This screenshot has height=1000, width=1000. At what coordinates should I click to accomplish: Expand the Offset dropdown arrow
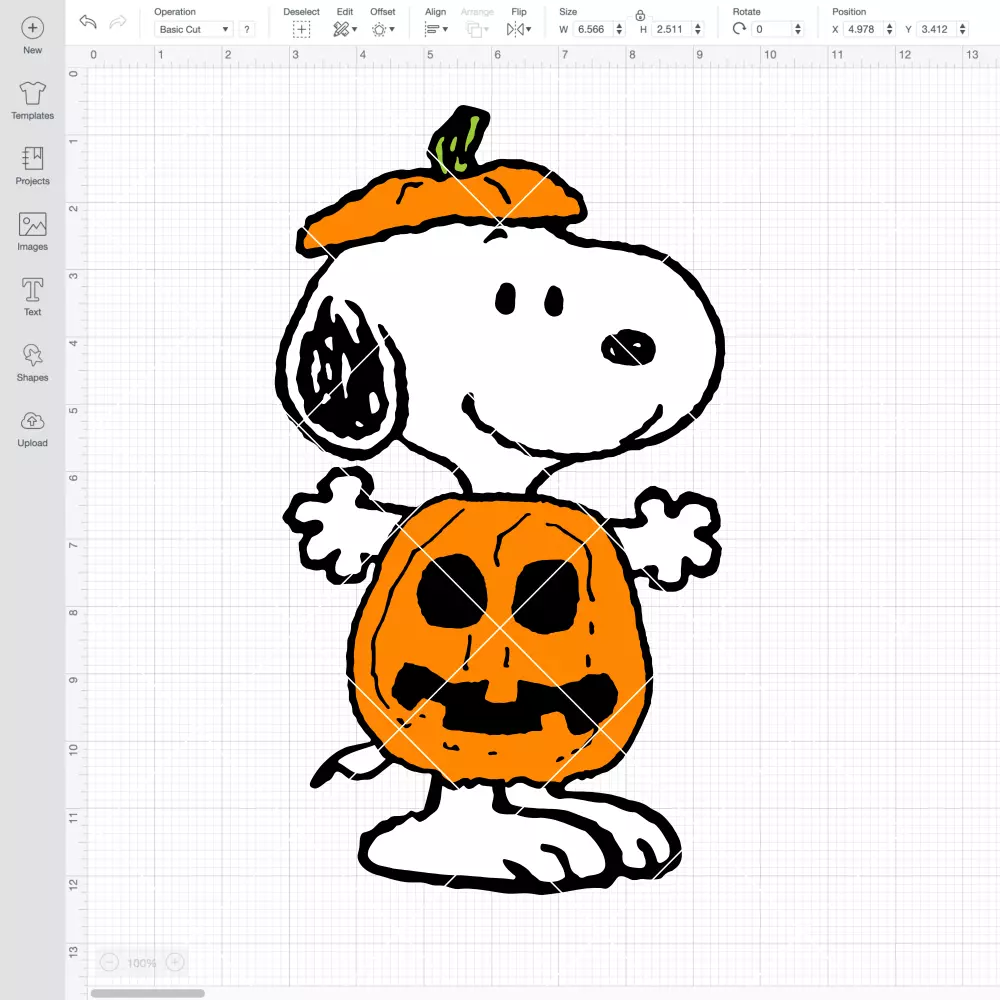(392, 29)
